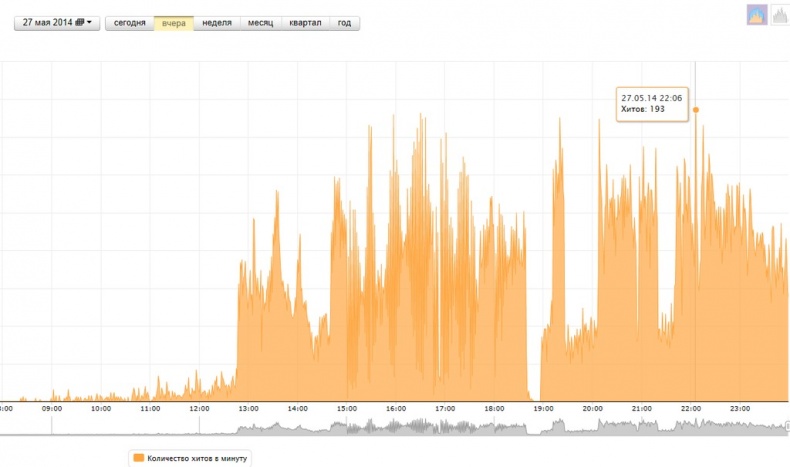The height and width of the screenshot is (467, 790).
Task: Click the 09:00 time axis label
Action: click(52, 408)
